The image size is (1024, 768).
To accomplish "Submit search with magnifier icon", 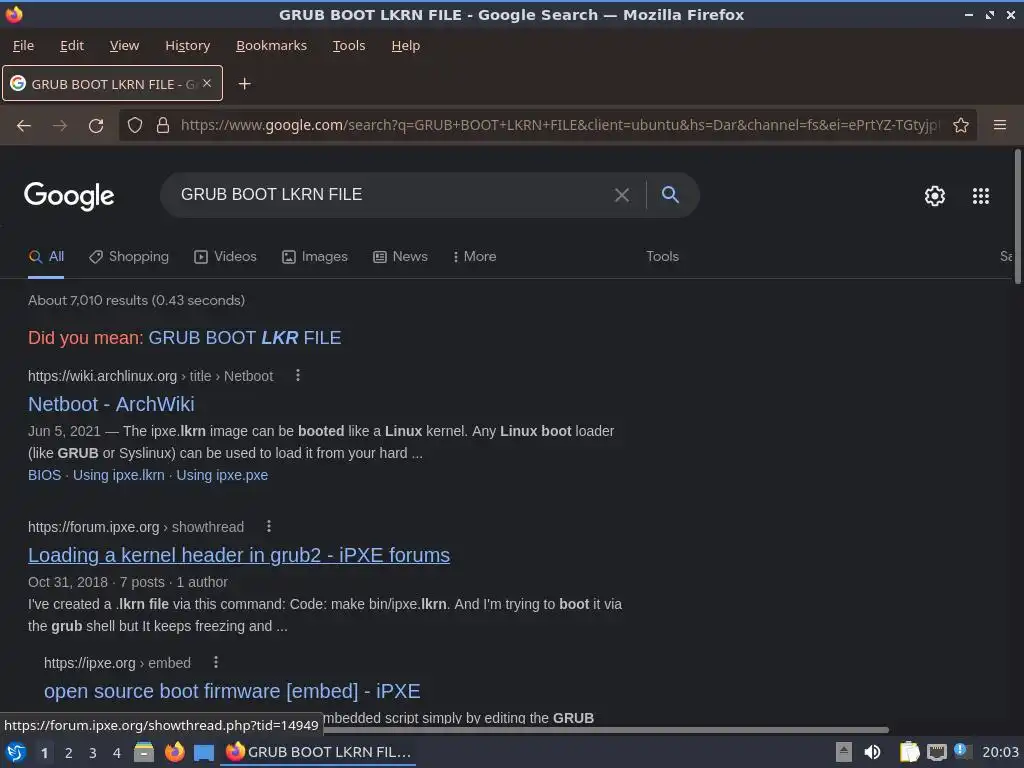I will pos(670,194).
